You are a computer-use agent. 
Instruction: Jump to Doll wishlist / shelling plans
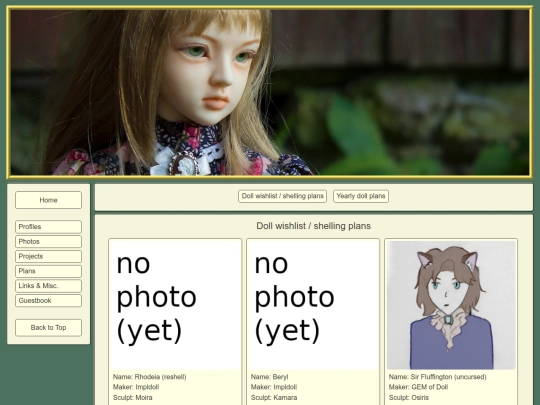coord(282,196)
